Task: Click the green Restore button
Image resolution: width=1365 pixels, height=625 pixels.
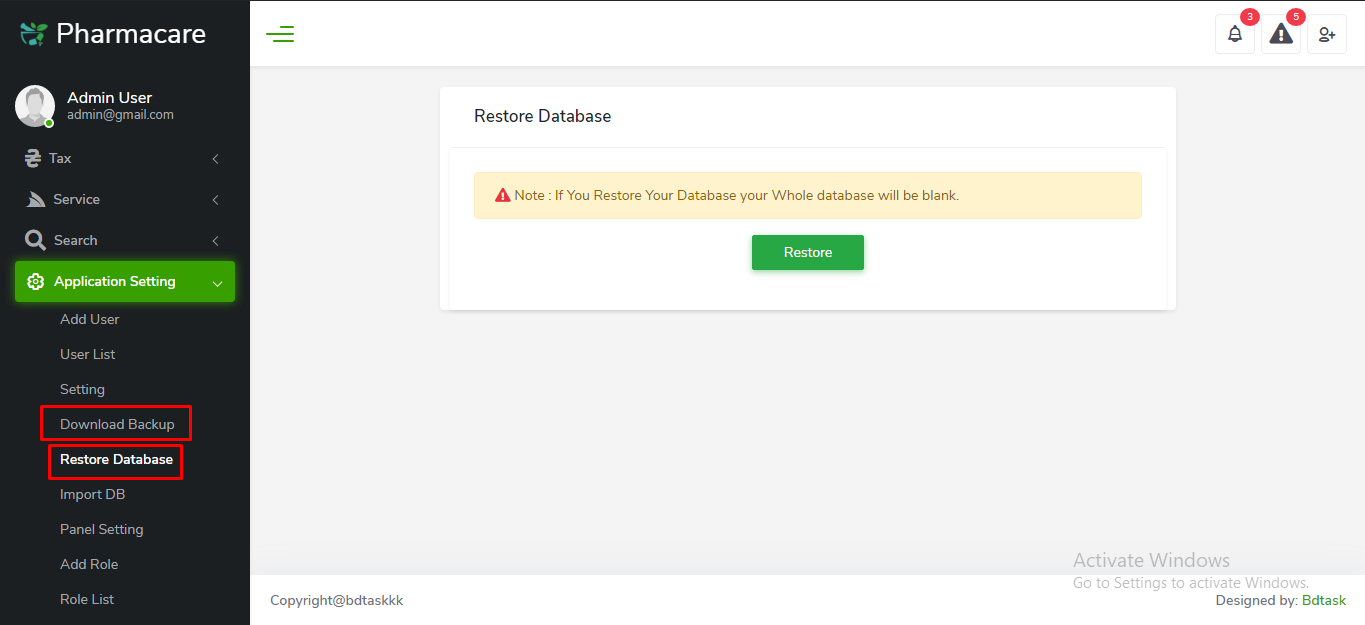Action: tap(807, 252)
